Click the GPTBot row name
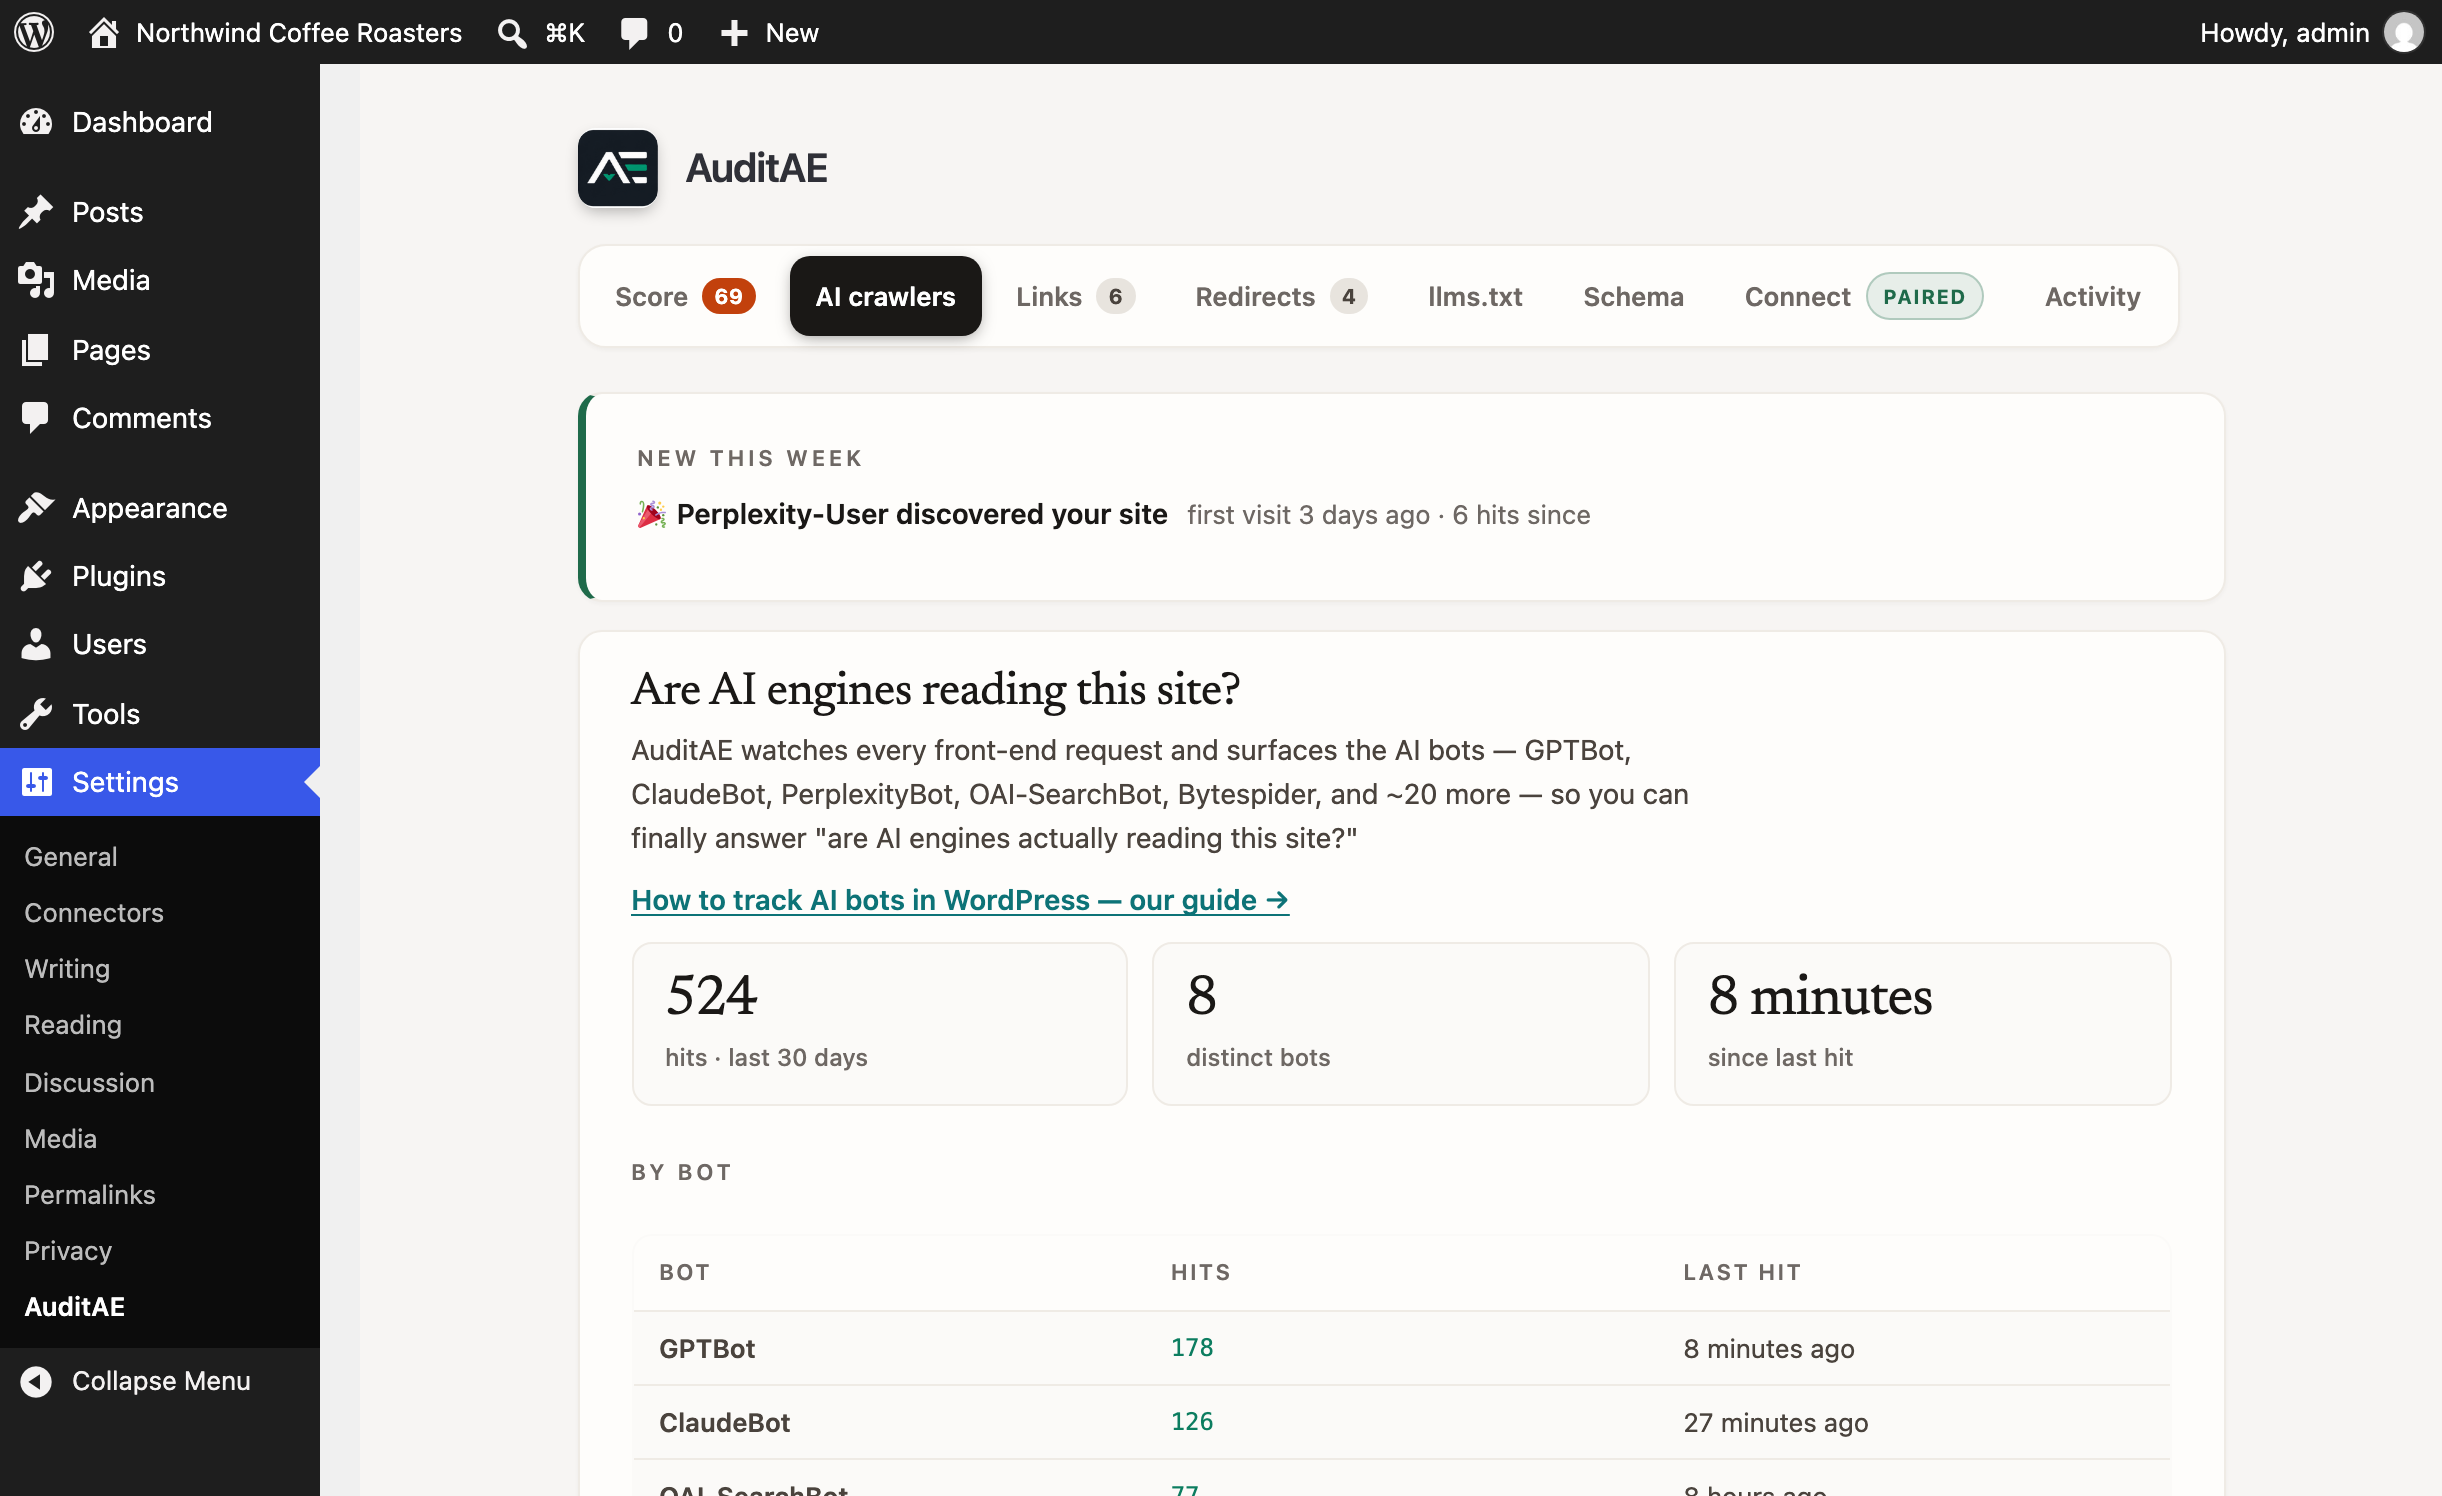The image size is (2442, 1496). (x=707, y=1349)
